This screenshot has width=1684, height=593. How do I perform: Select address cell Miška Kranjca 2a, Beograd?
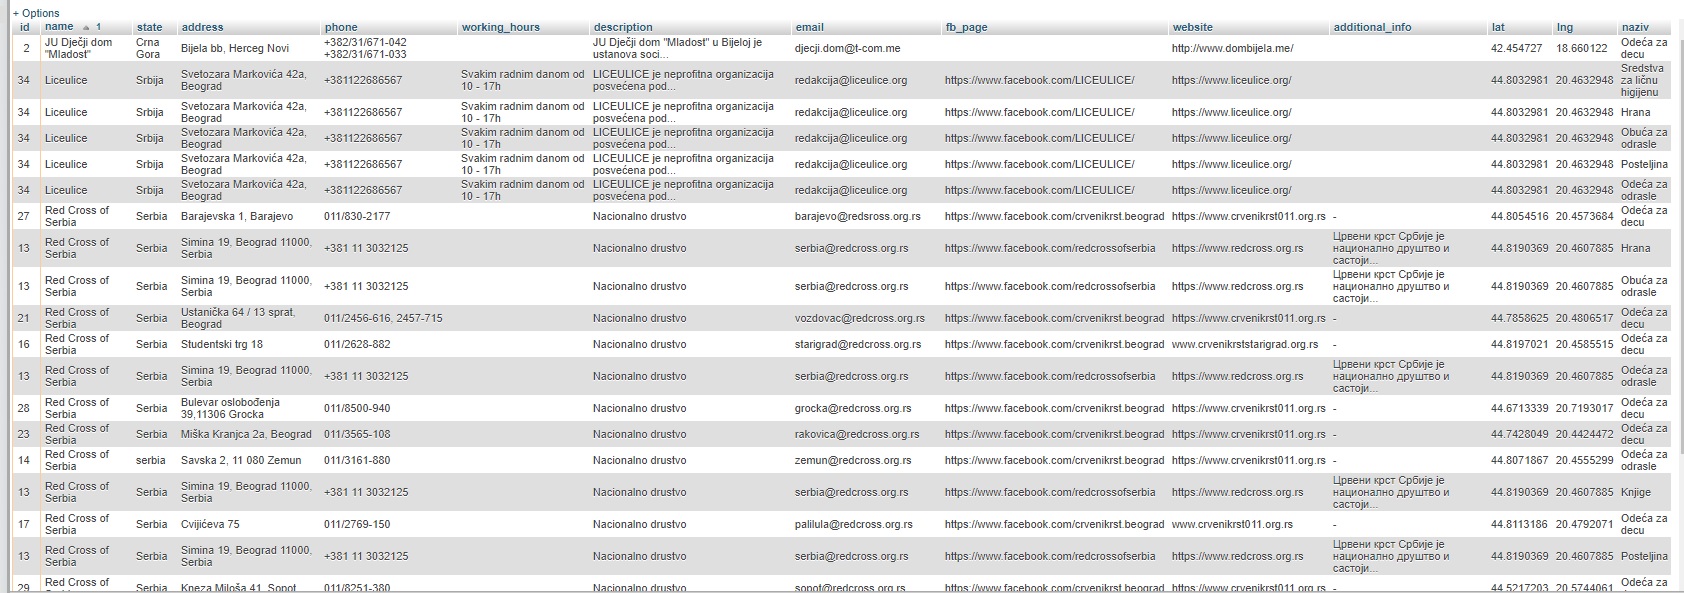click(246, 434)
